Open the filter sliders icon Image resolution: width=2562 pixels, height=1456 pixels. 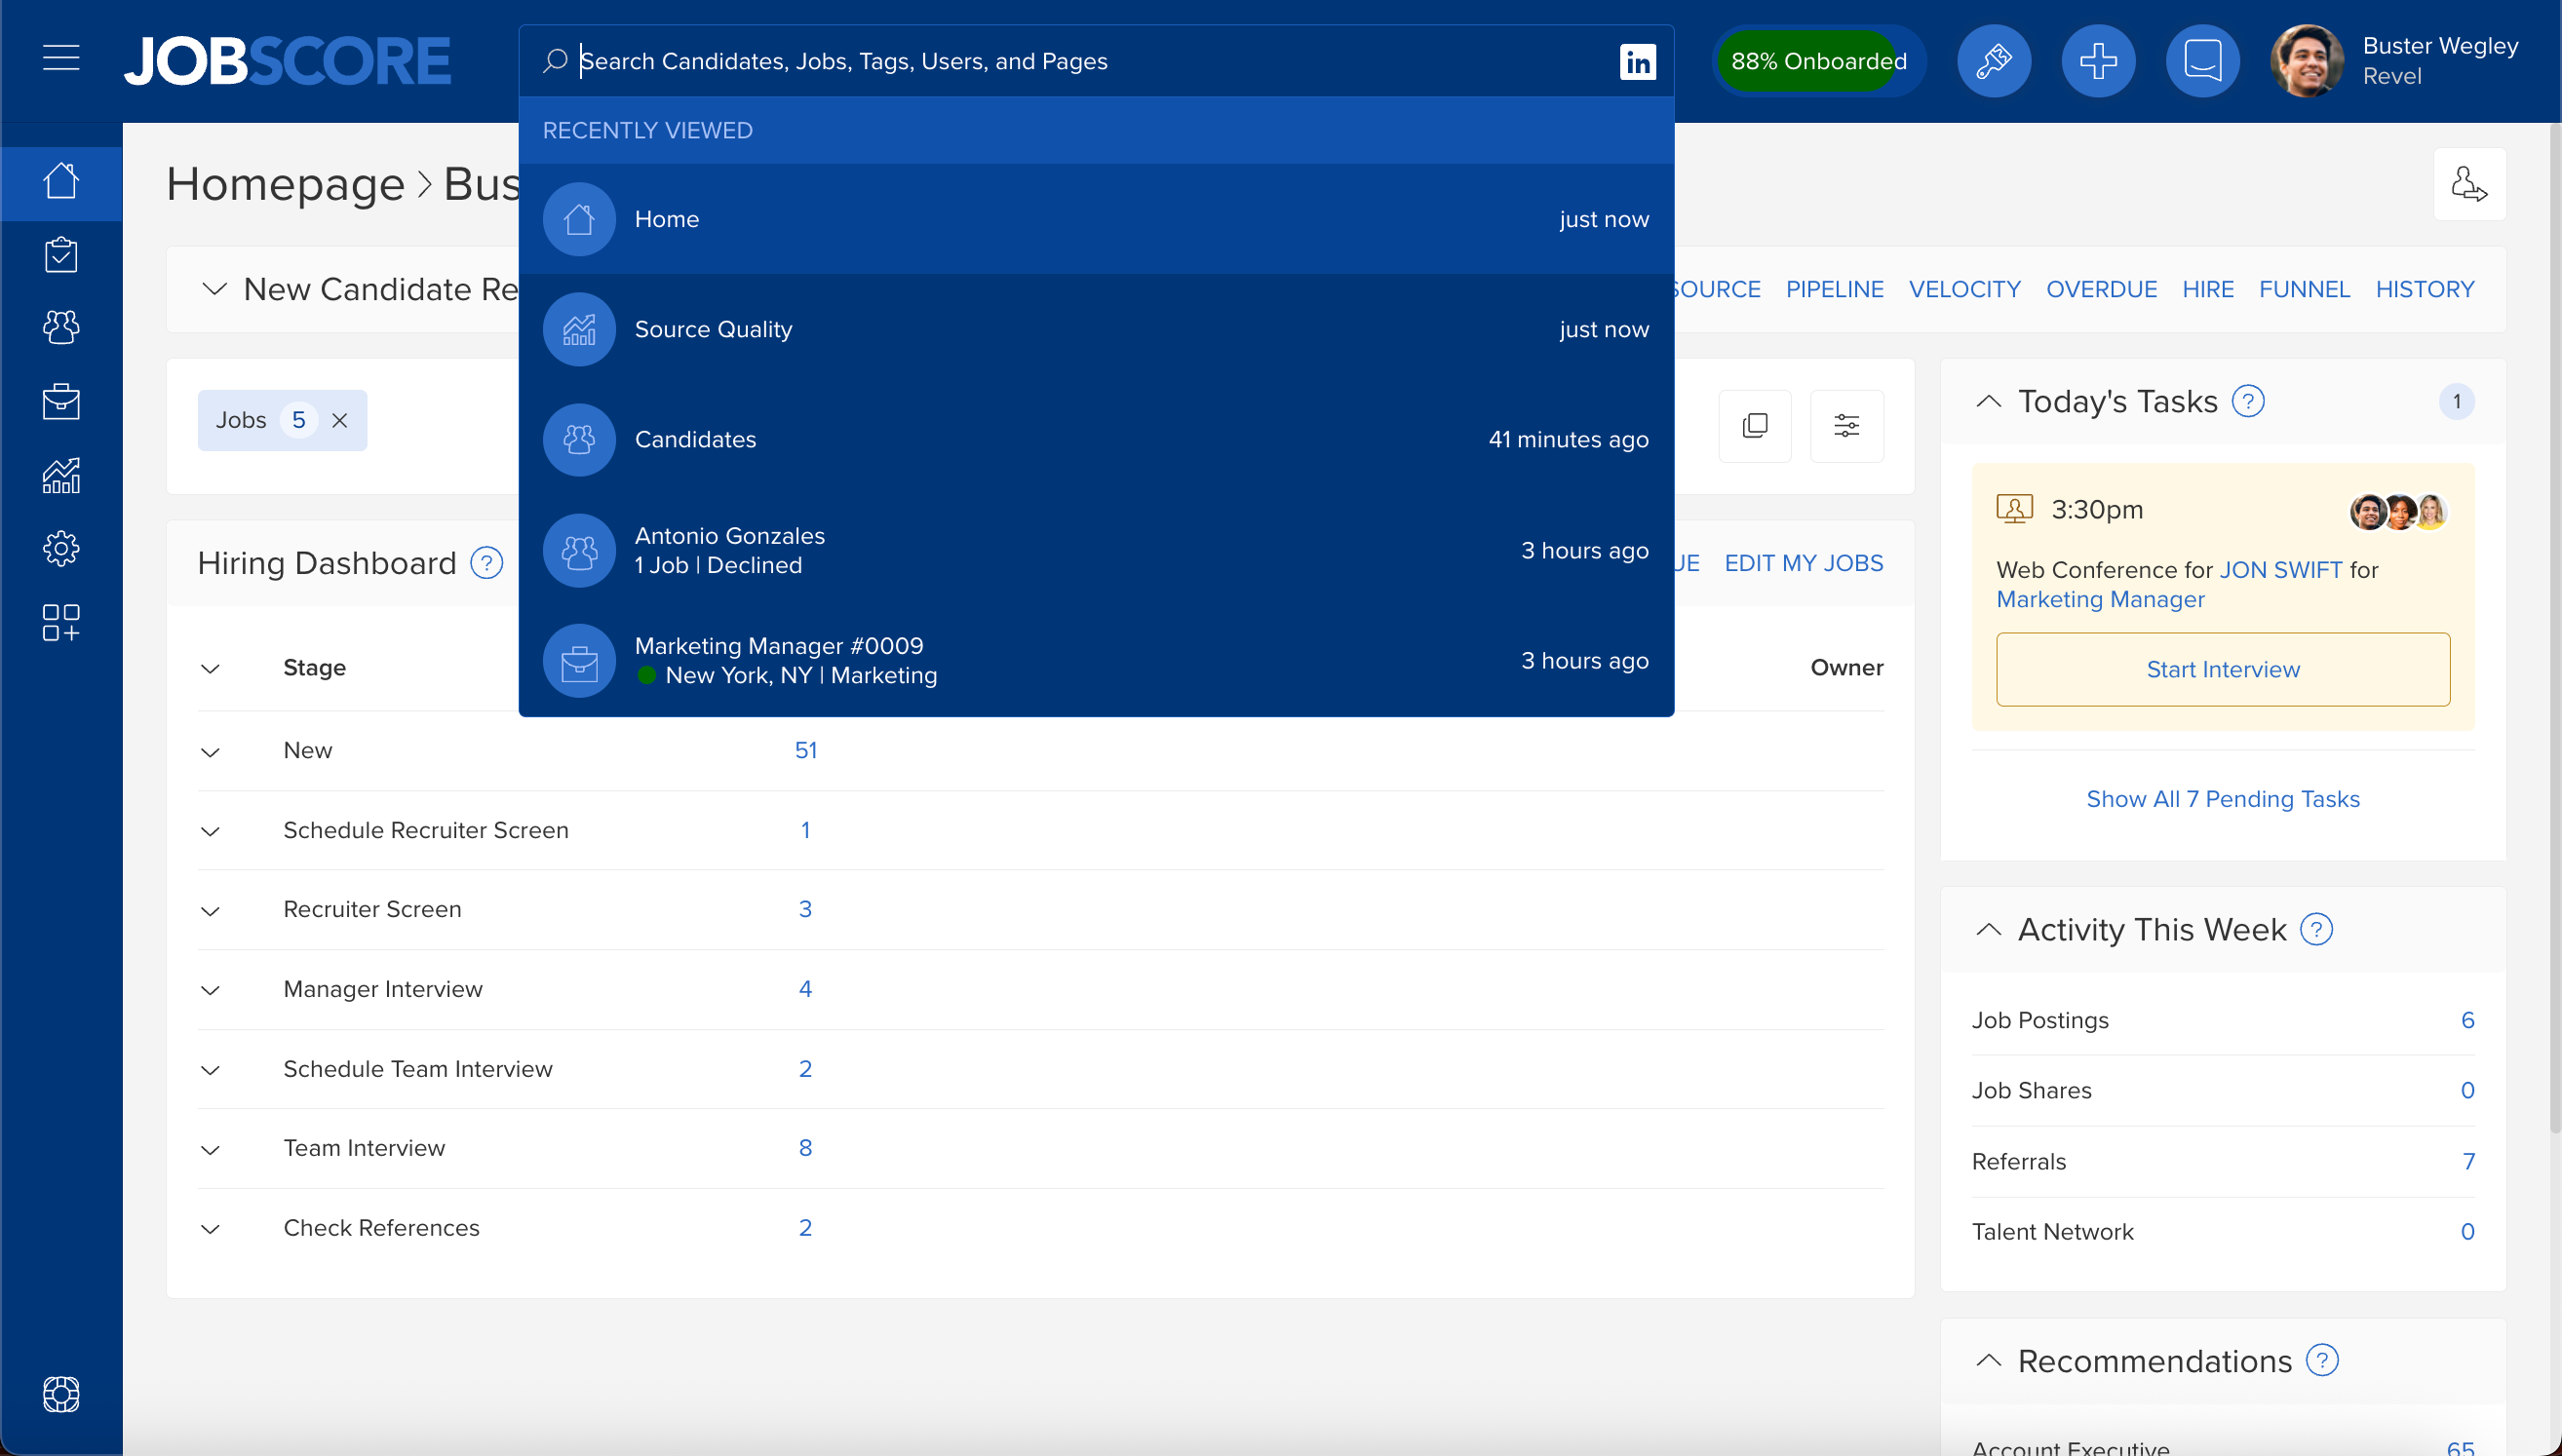[x=1846, y=425]
